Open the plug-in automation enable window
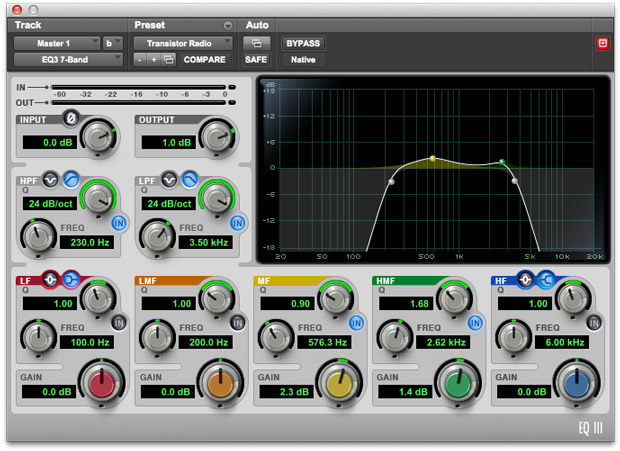Image resolution: width=620 pixels, height=451 pixels. click(257, 43)
